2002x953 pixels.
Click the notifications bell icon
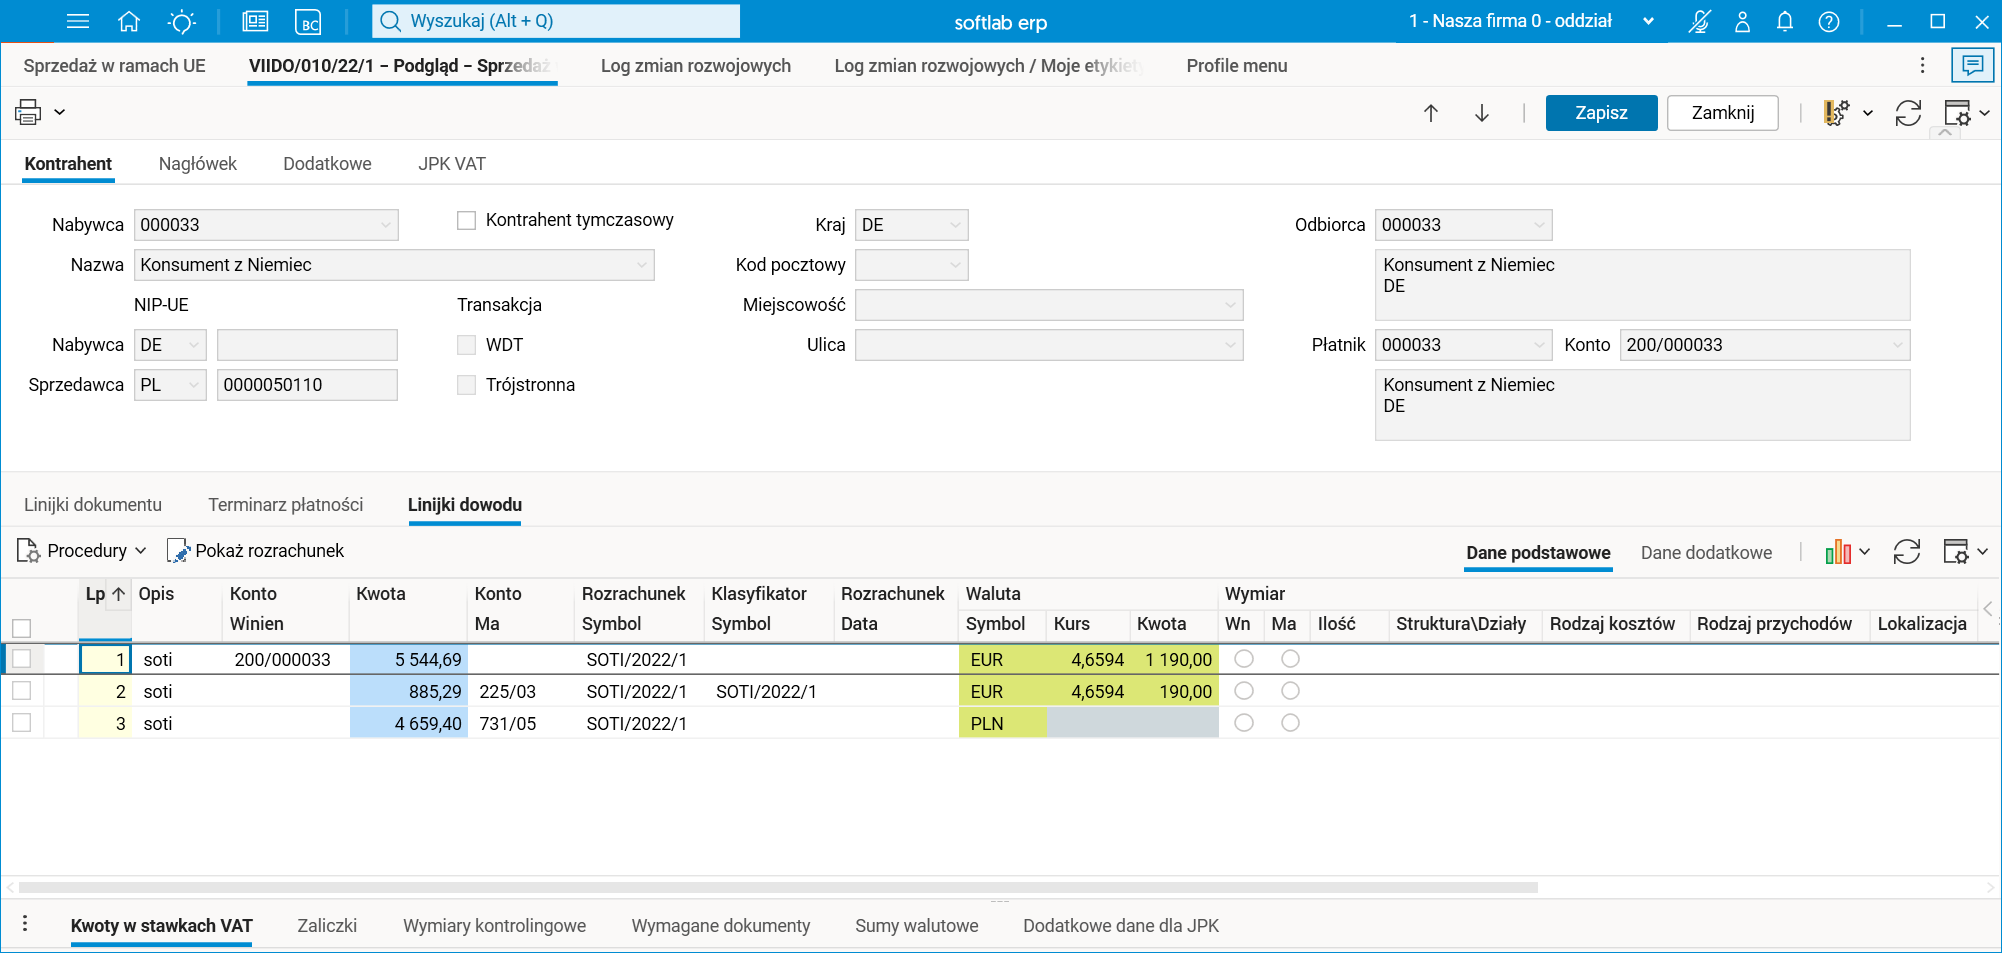point(1784,21)
